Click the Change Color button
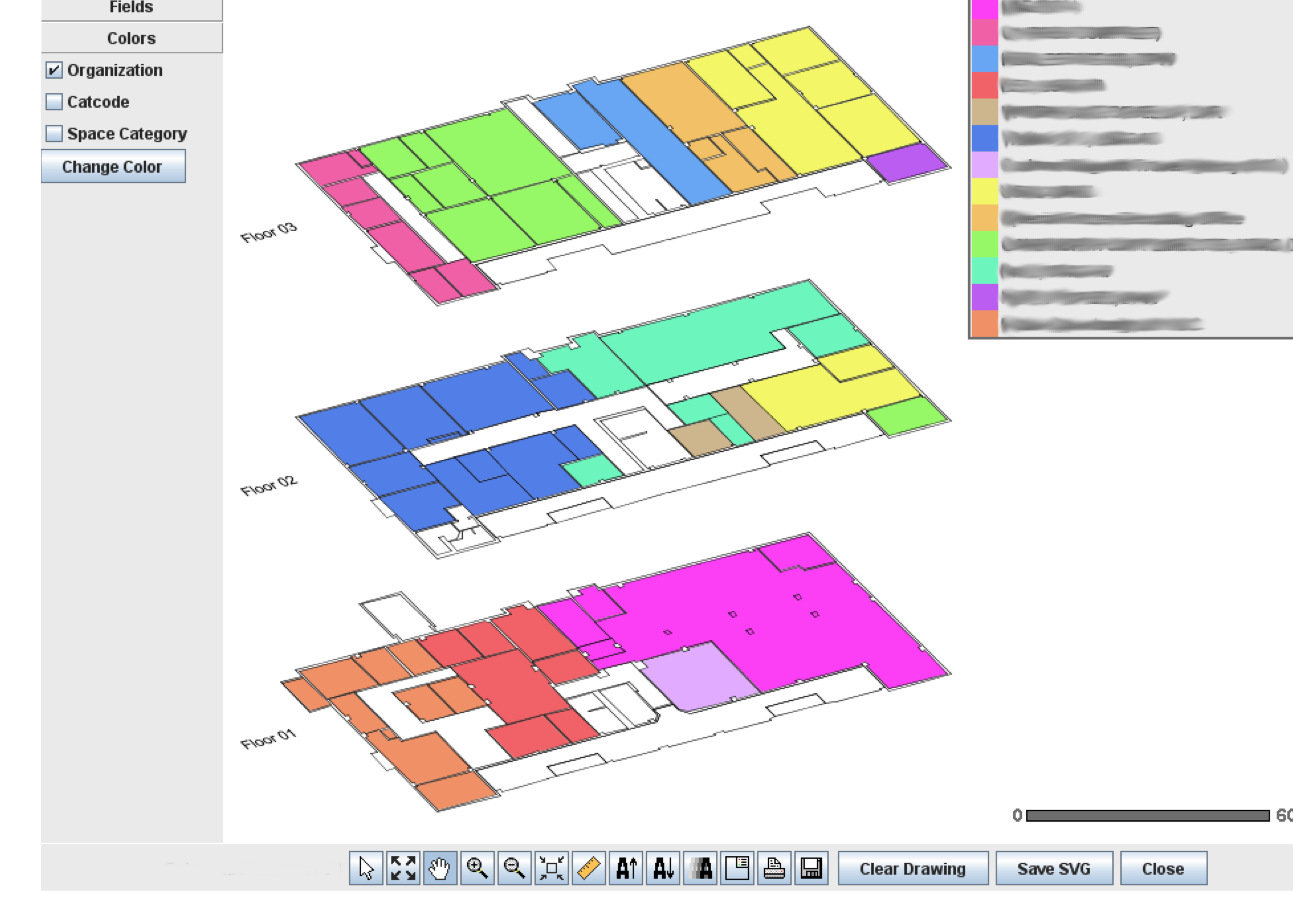This screenshot has width=1293, height=902. pyautogui.click(x=113, y=167)
